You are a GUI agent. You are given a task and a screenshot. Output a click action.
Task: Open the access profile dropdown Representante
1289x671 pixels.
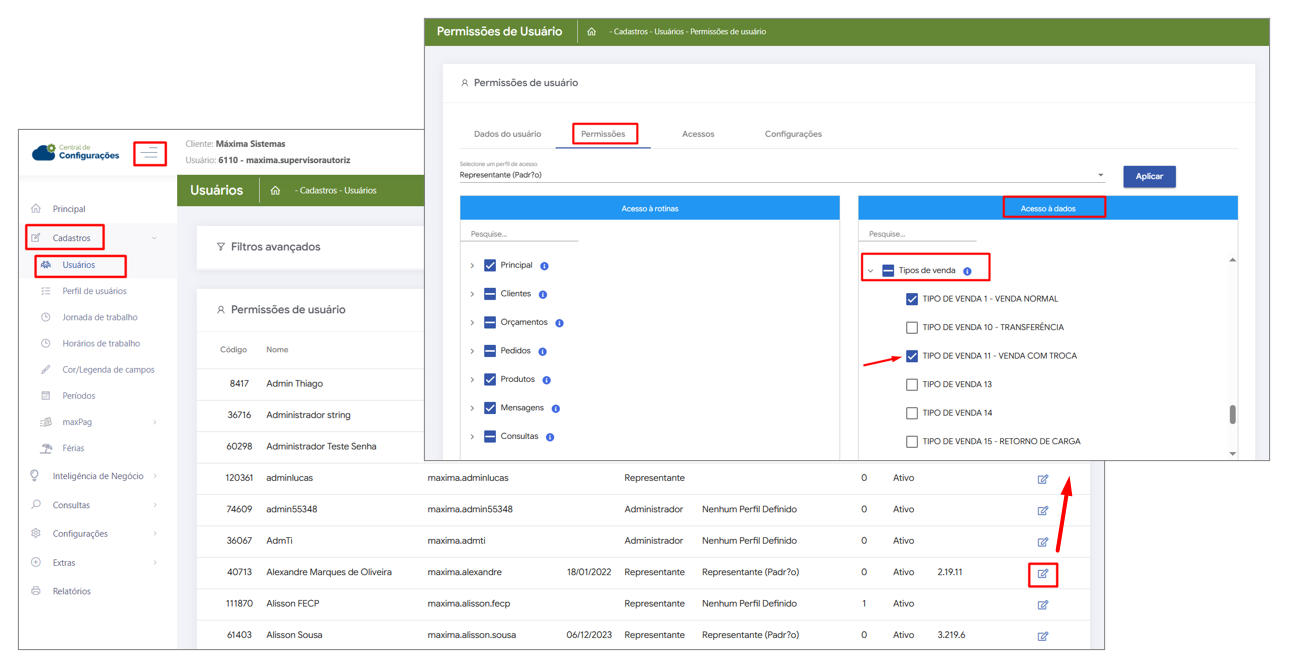tap(780, 176)
